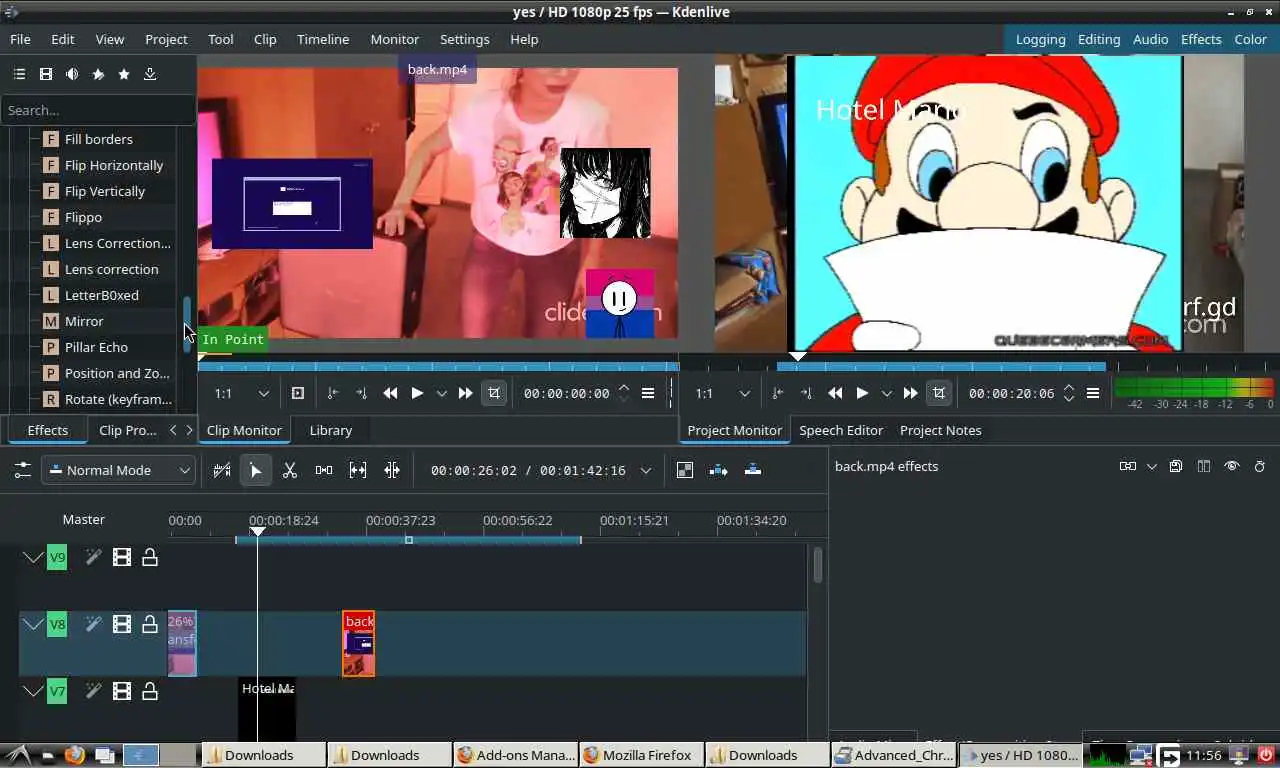Switch to the Color workspace layout
The height and width of the screenshot is (768, 1280).
(x=1251, y=39)
